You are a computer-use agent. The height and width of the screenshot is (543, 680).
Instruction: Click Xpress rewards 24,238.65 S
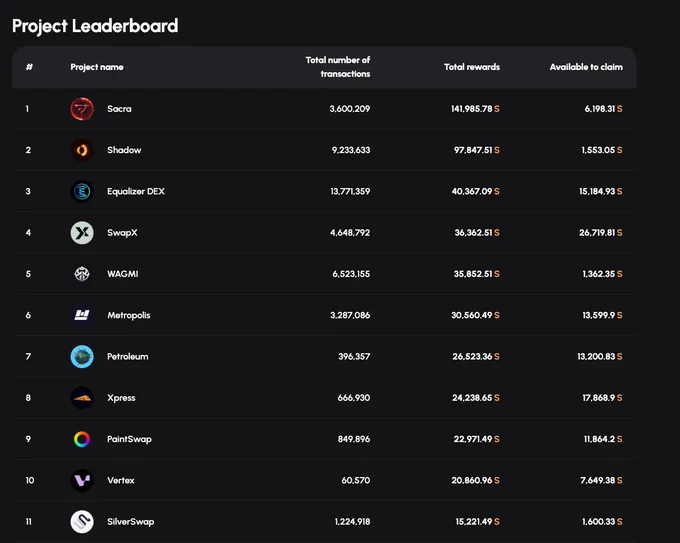coord(476,398)
